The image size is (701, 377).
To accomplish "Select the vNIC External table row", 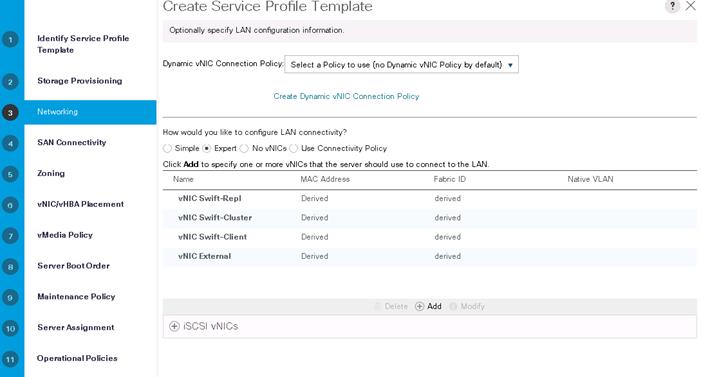I will click(429, 256).
